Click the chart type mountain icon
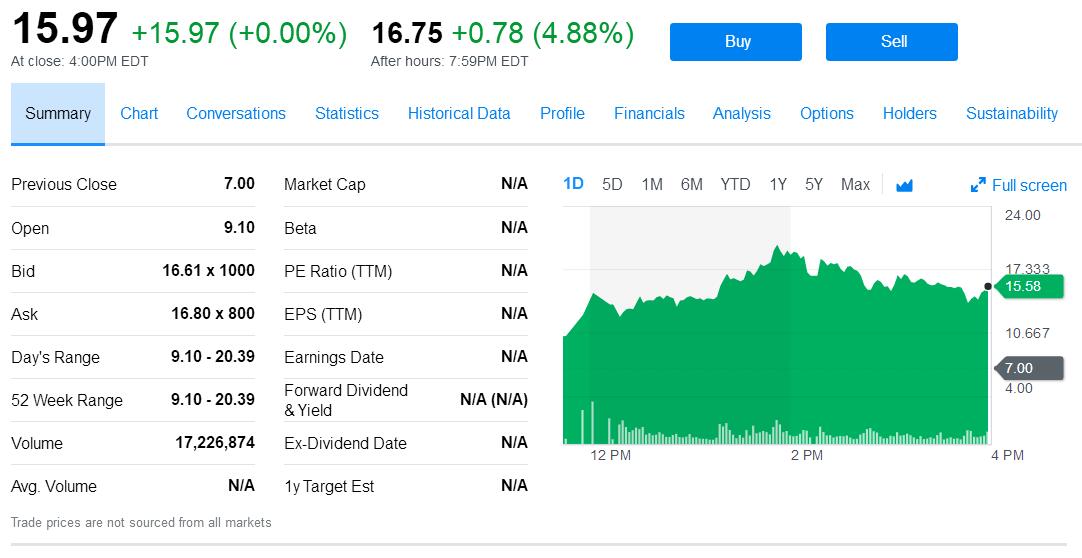The image size is (1082, 558). coord(905,185)
